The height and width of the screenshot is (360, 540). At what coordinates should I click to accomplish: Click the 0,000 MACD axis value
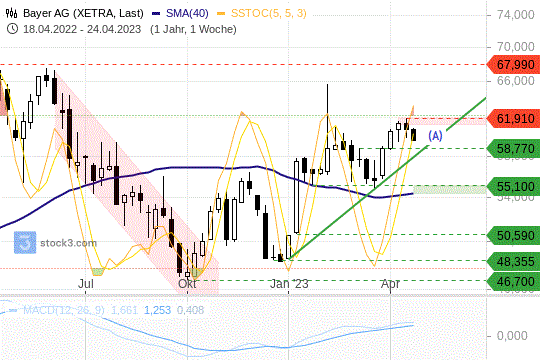(512, 336)
